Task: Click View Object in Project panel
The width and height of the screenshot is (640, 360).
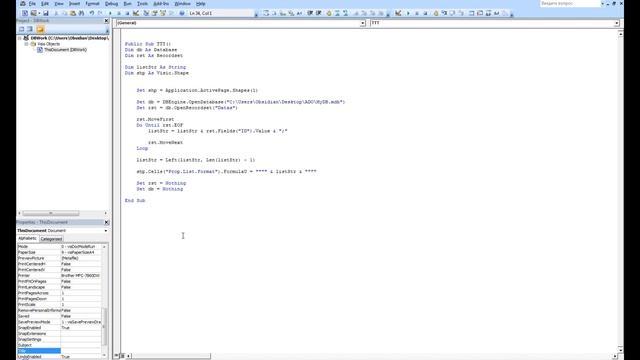Action: pos(30,29)
